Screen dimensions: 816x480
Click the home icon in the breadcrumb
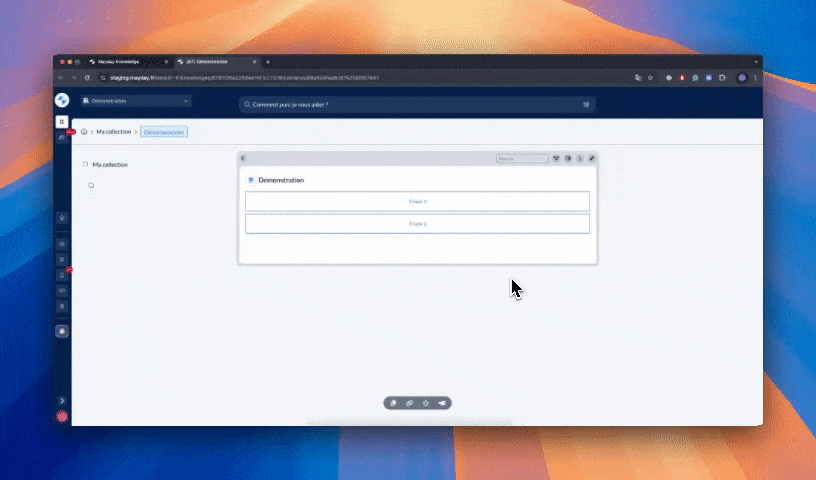[x=84, y=131]
